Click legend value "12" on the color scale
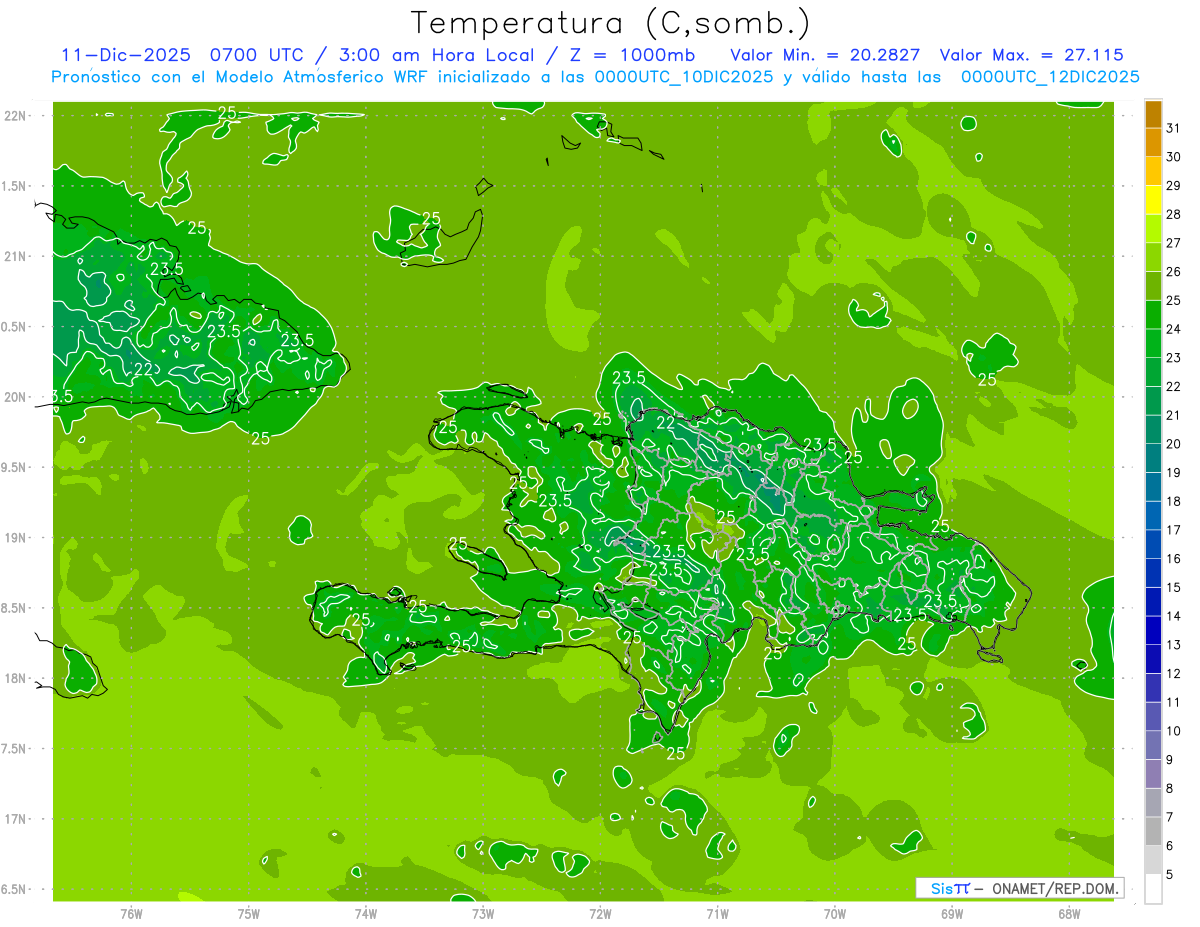Viewport: 1200px width, 927px height. (x=1174, y=674)
